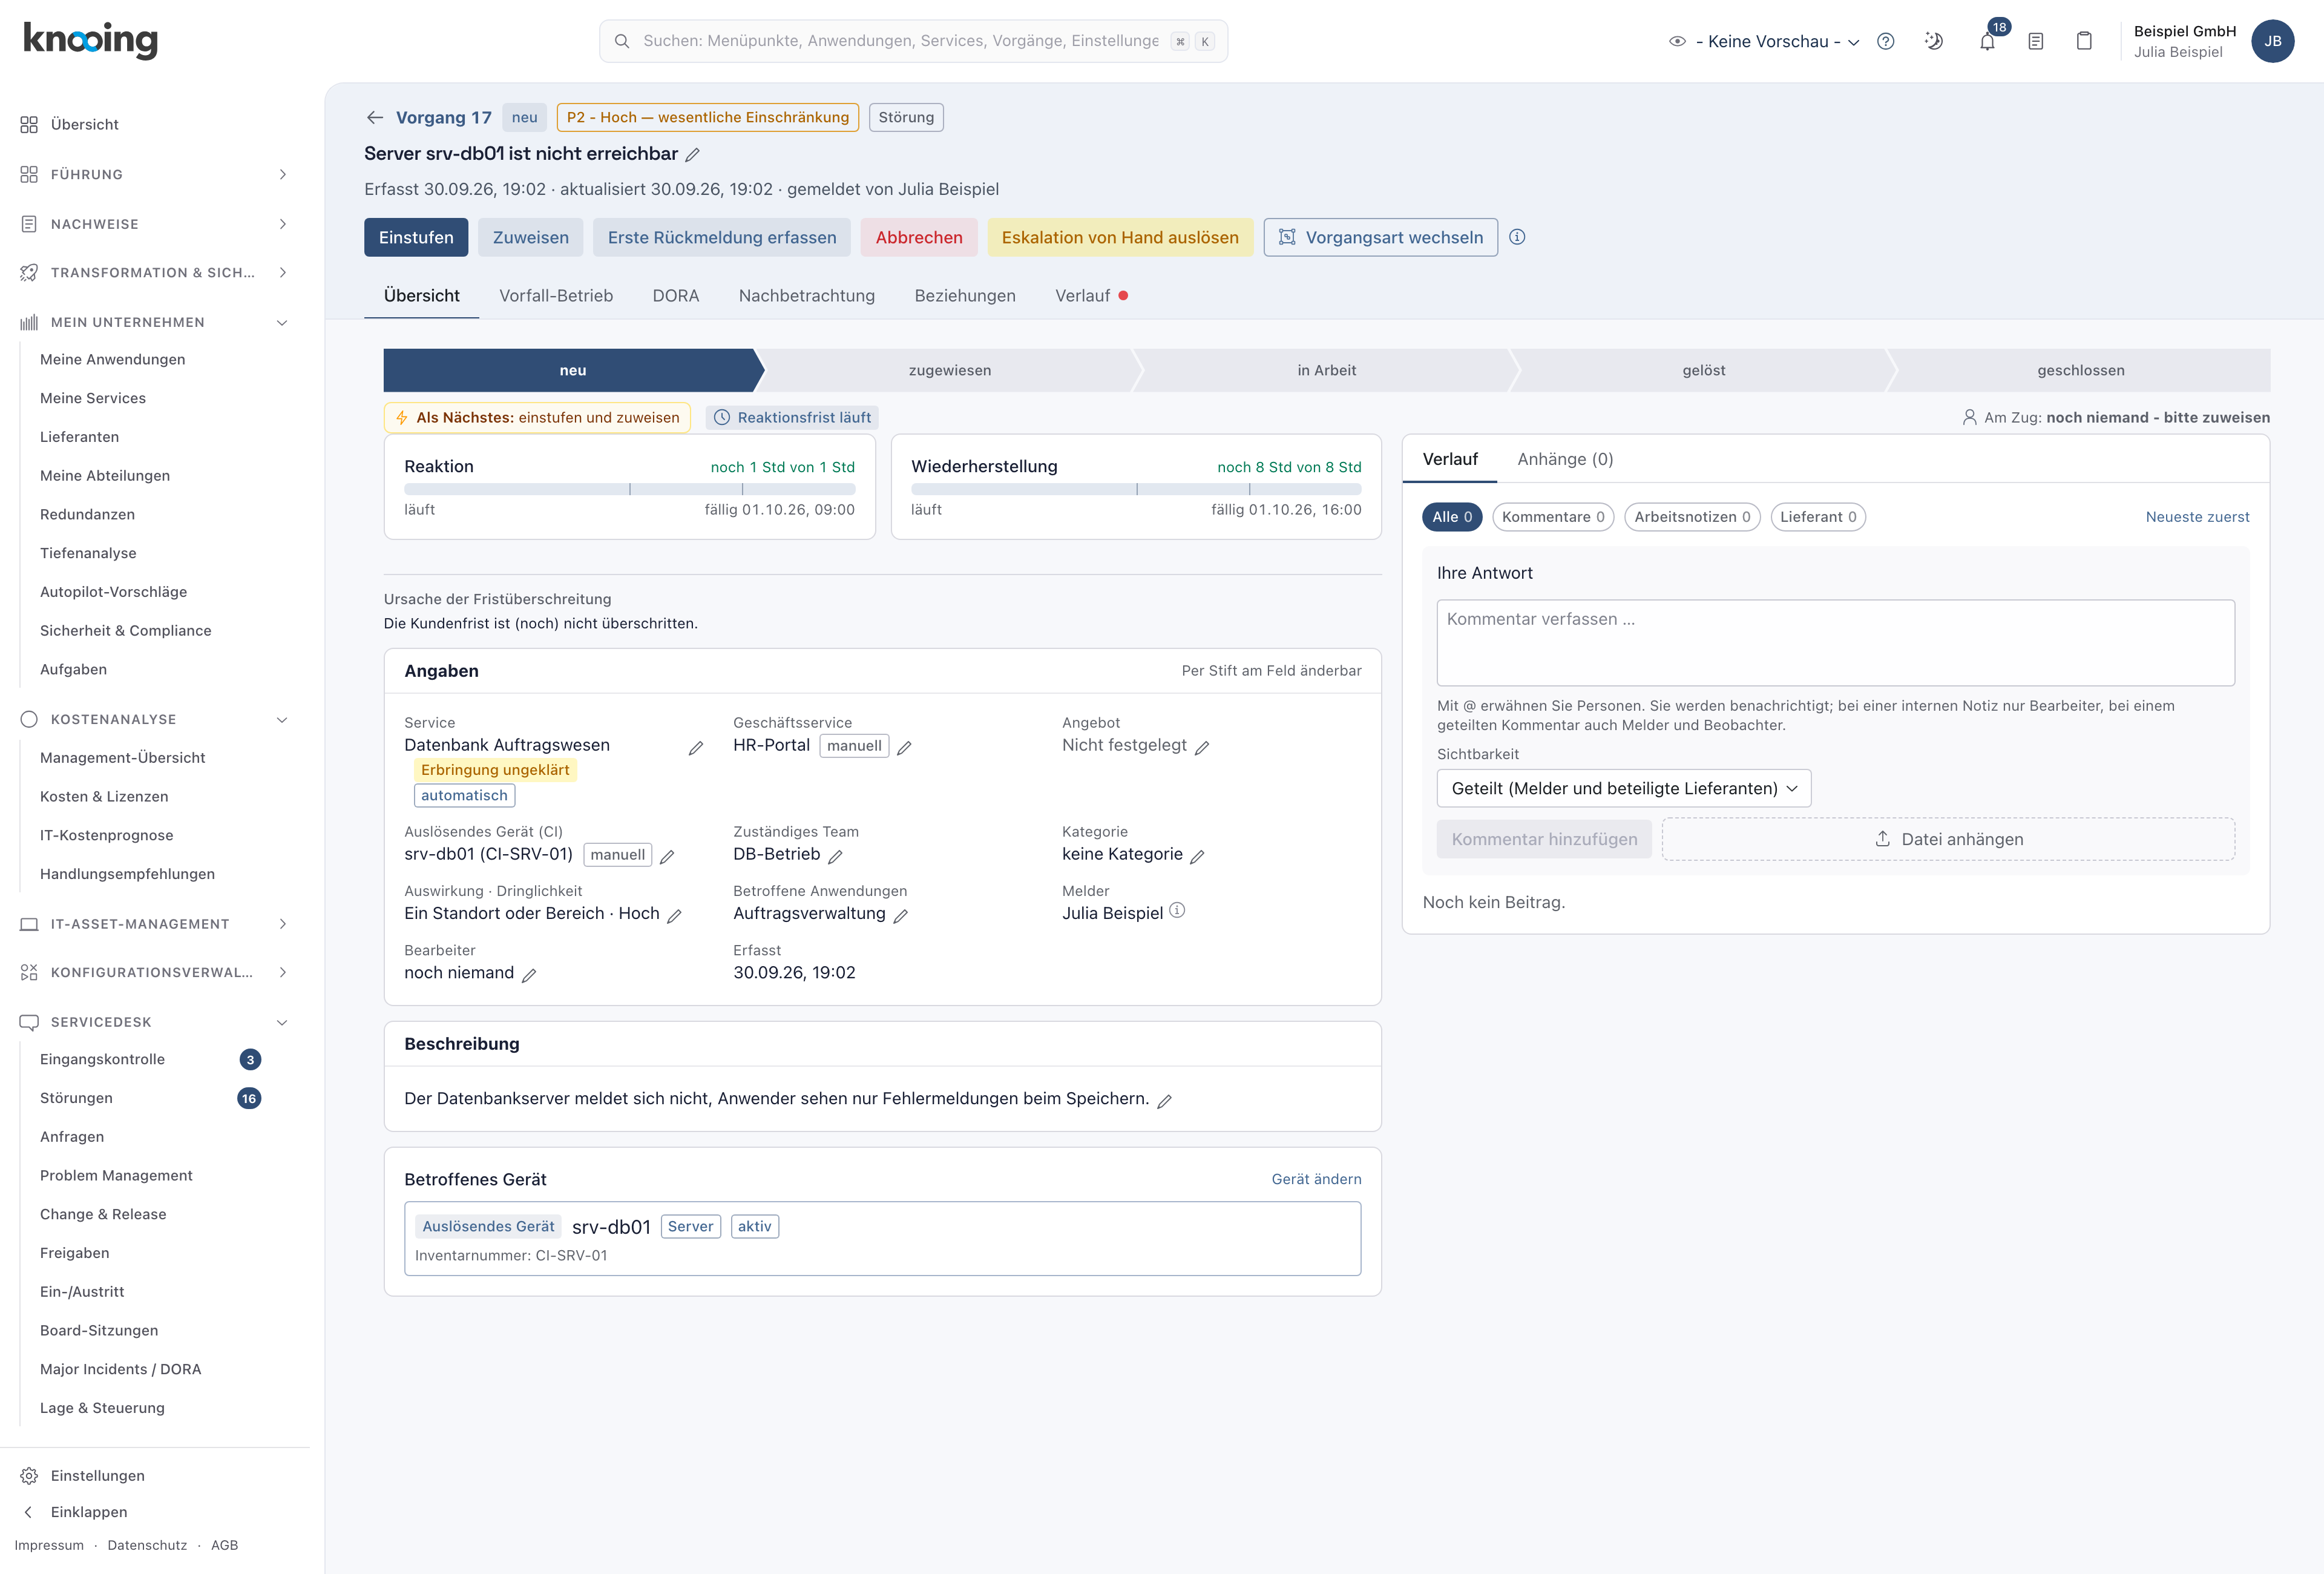
Task: Open the Sichtbarkeit visibility dropdown
Action: point(1623,788)
